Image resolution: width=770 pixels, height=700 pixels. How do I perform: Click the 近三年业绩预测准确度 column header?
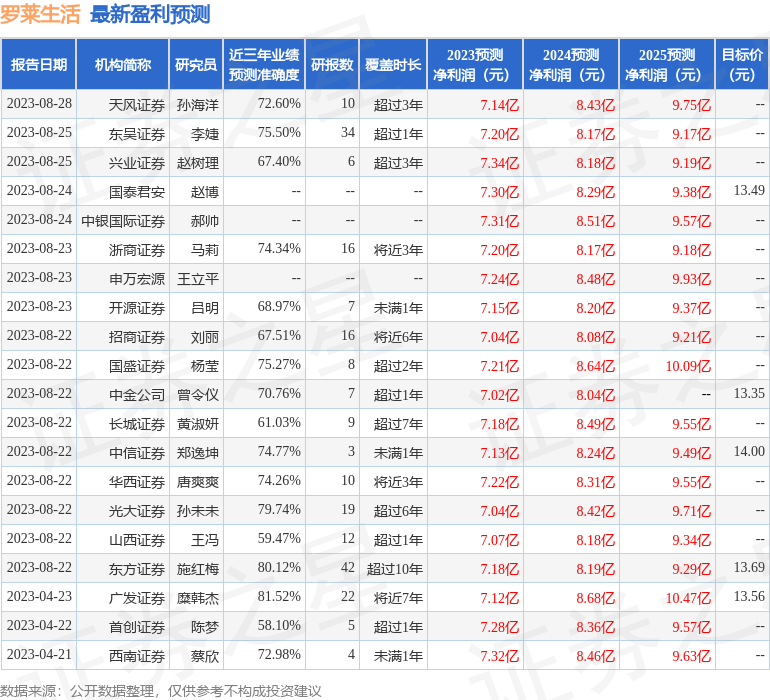(264, 64)
